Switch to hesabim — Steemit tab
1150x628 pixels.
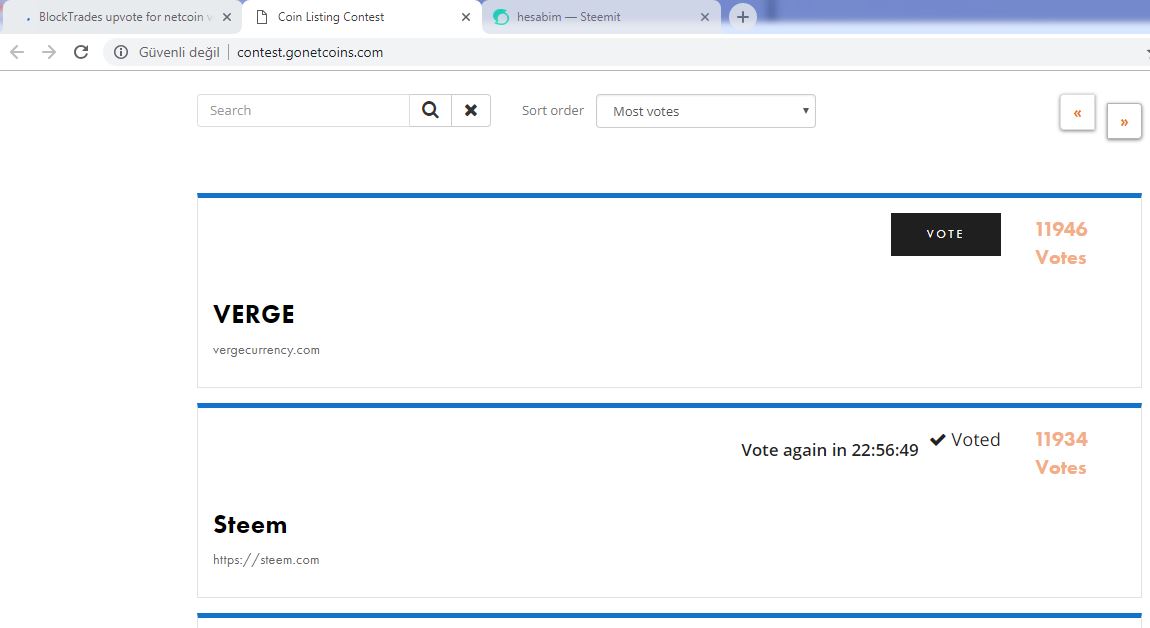point(601,17)
